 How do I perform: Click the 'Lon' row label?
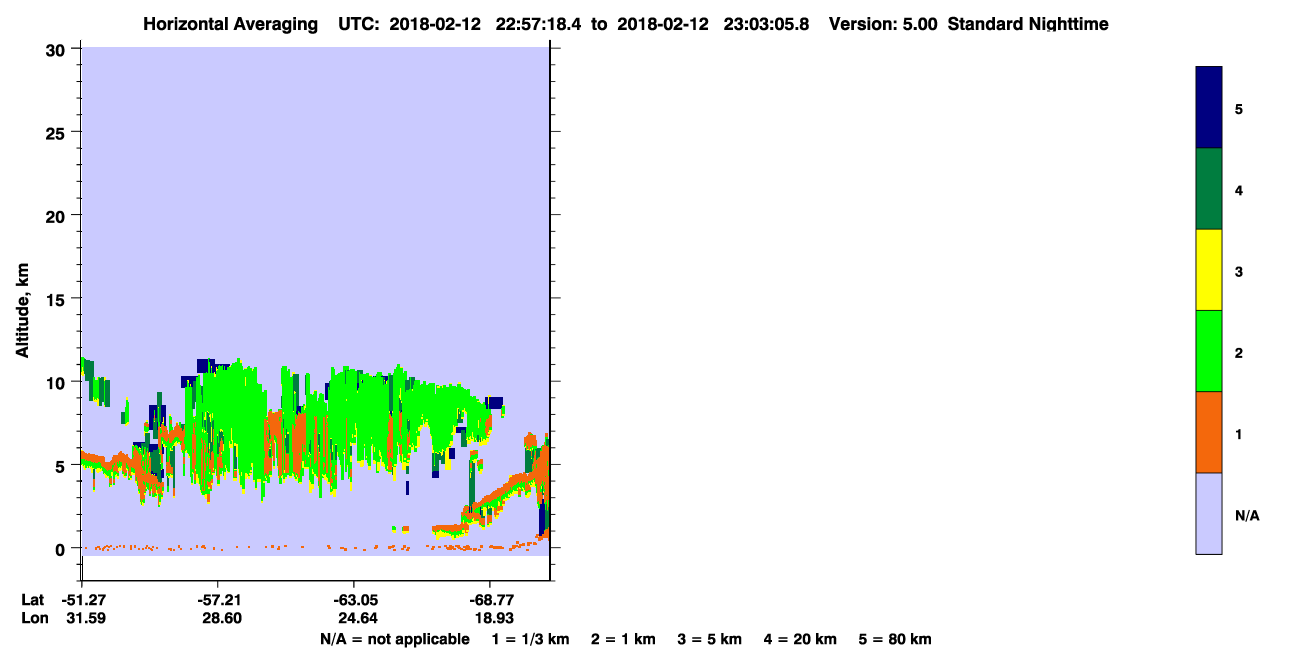pyautogui.click(x=33, y=619)
